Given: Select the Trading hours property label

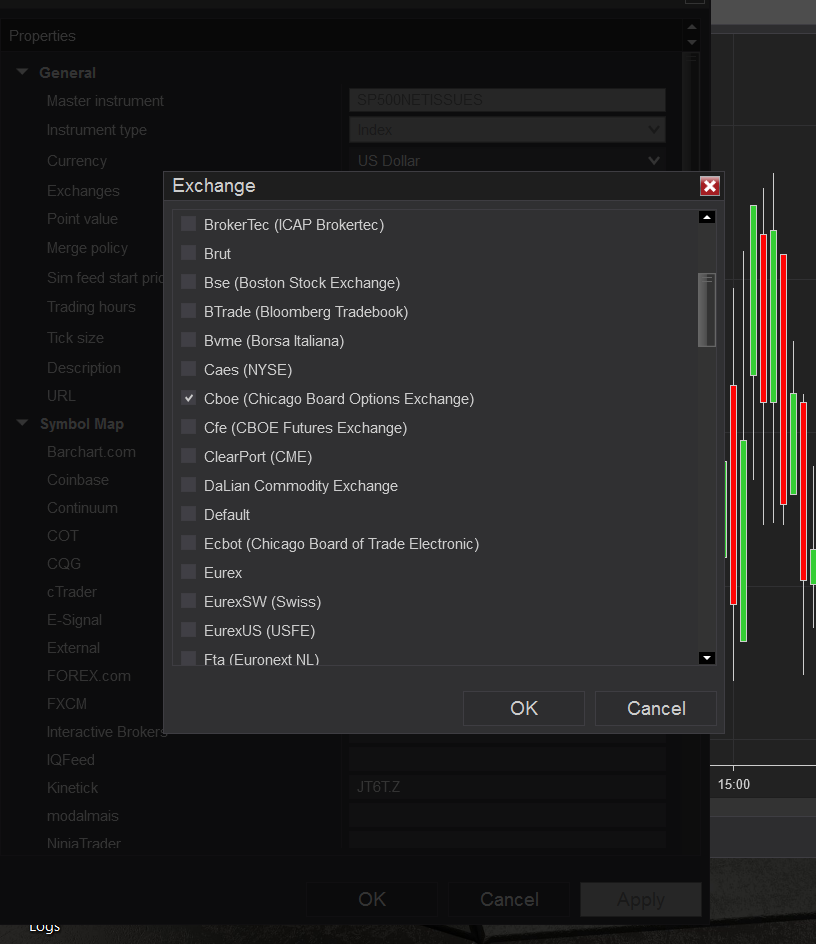Looking at the screenshot, I should pos(91,307).
